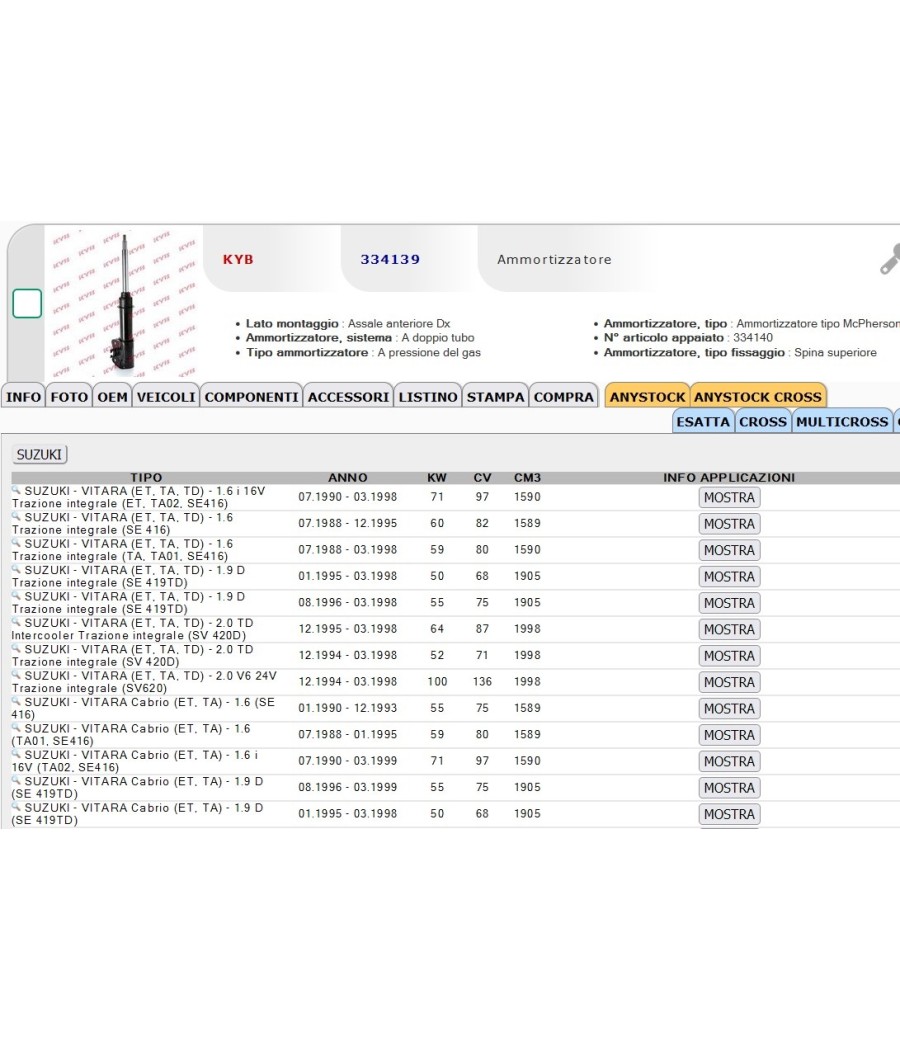Click the KYB brand name
The width and height of the screenshot is (900, 1050).
click(x=238, y=259)
